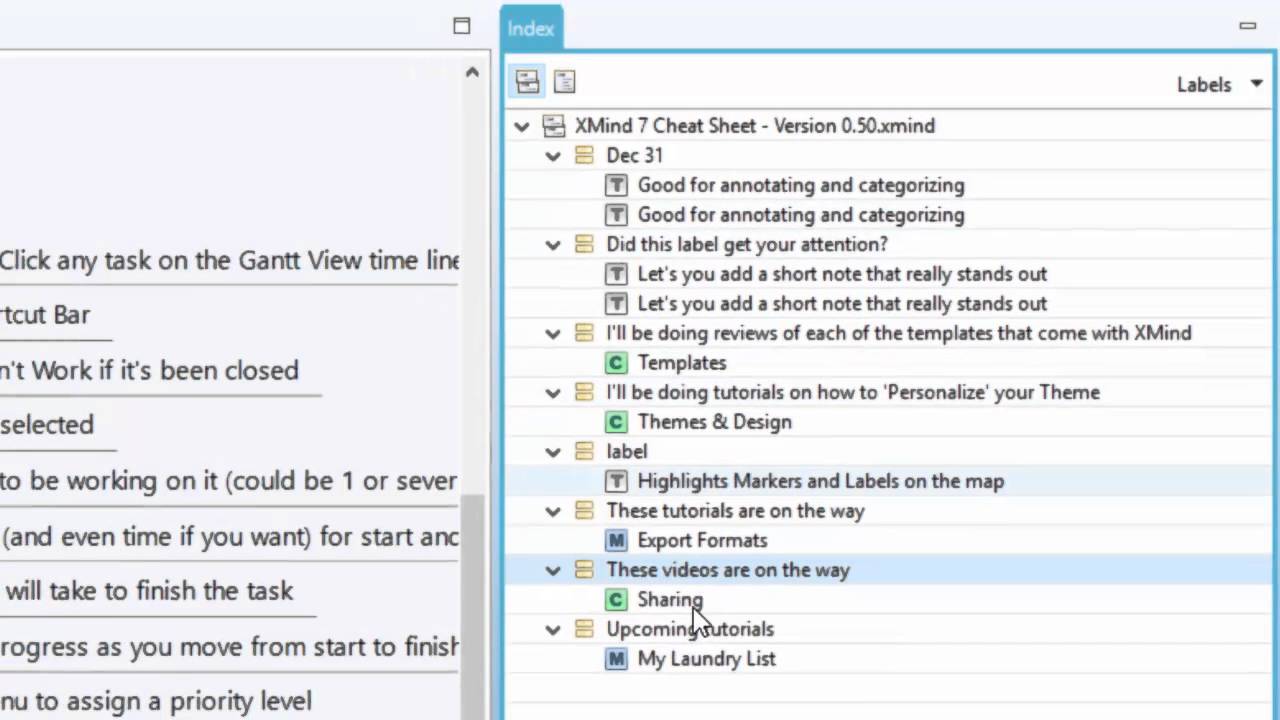The height and width of the screenshot is (720, 1280).
Task: Select 'I'll be doing reviews of each of the templates'
Action: coord(899,333)
